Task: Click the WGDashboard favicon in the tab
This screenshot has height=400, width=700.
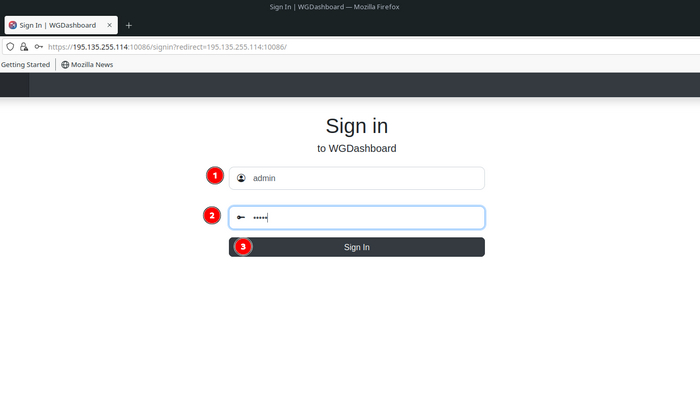Action: point(13,25)
